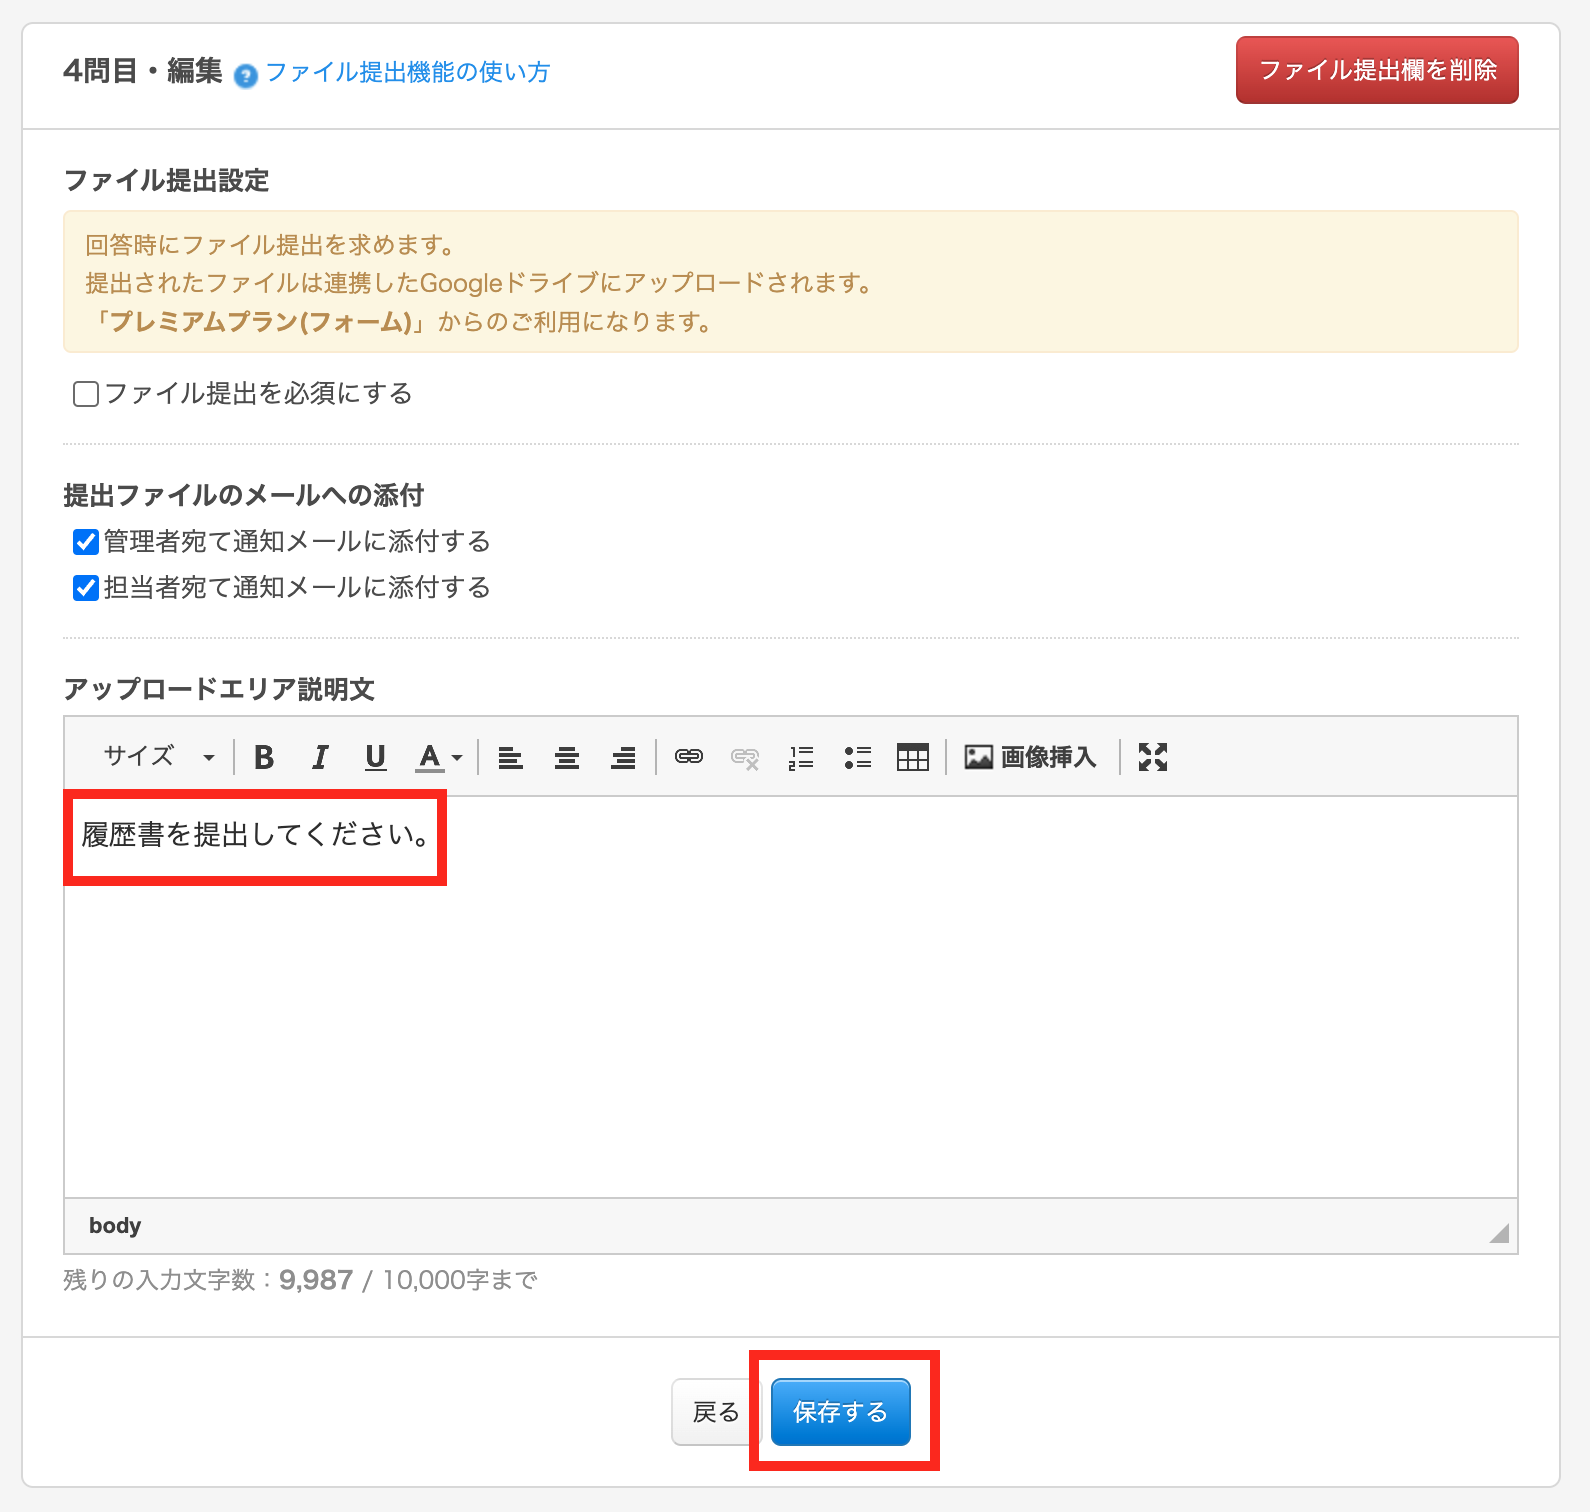Image resolution: width=1590 pixels, height=1512 pixels.
Task: Maximize the editor with fullscreen icon
Action: coord(1153,758)
